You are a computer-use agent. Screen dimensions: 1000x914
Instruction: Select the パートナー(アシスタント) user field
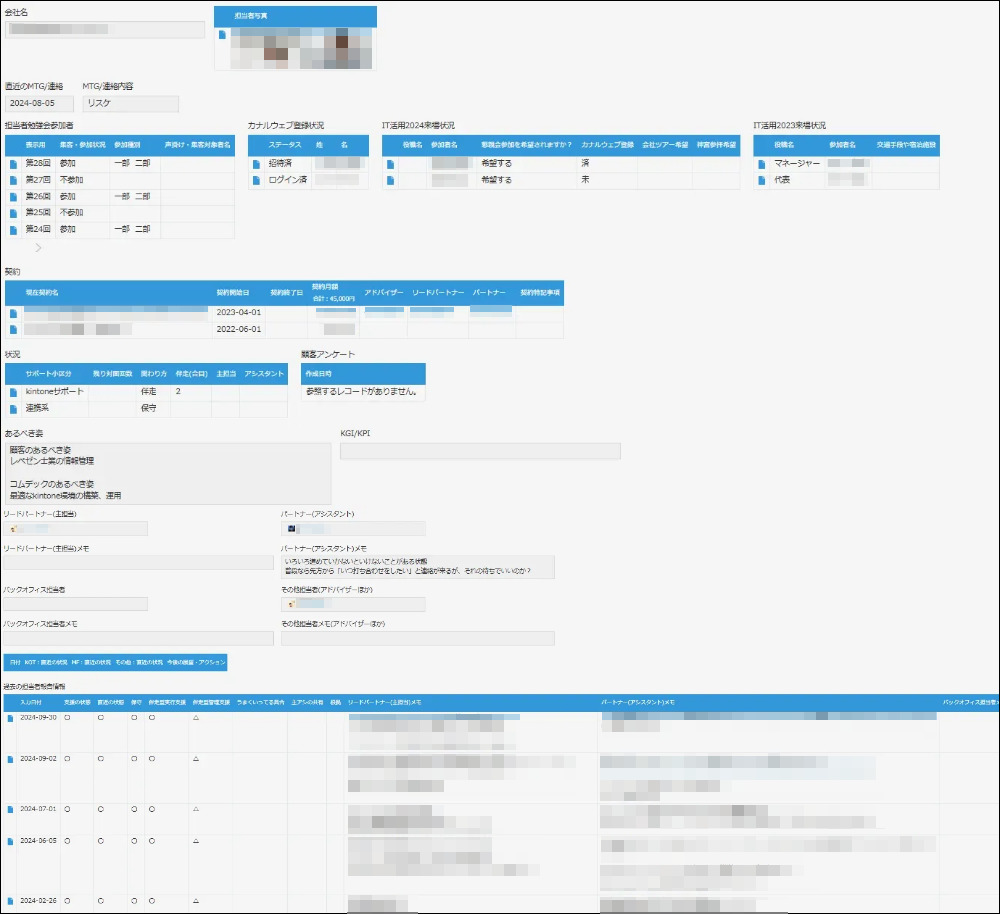[353, 529]
